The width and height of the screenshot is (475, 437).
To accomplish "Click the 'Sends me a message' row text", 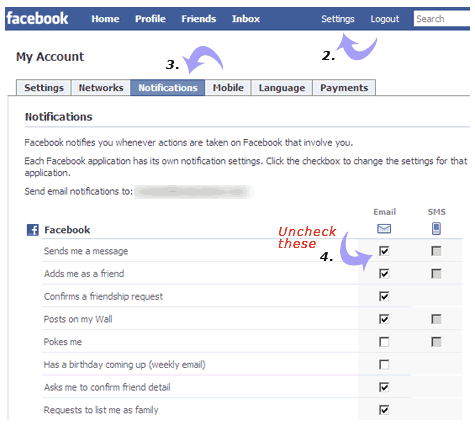I will [86, 251].
